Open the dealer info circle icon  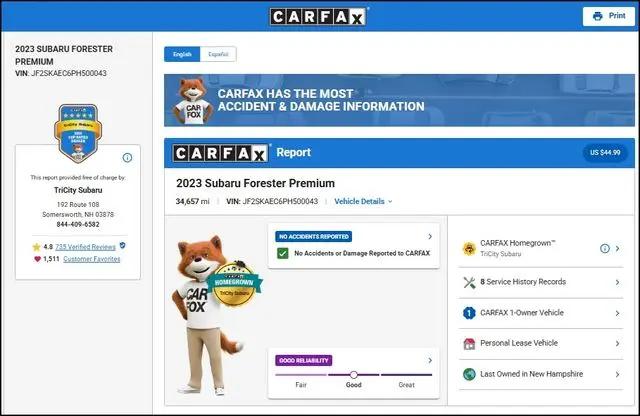tap(127, 158)
